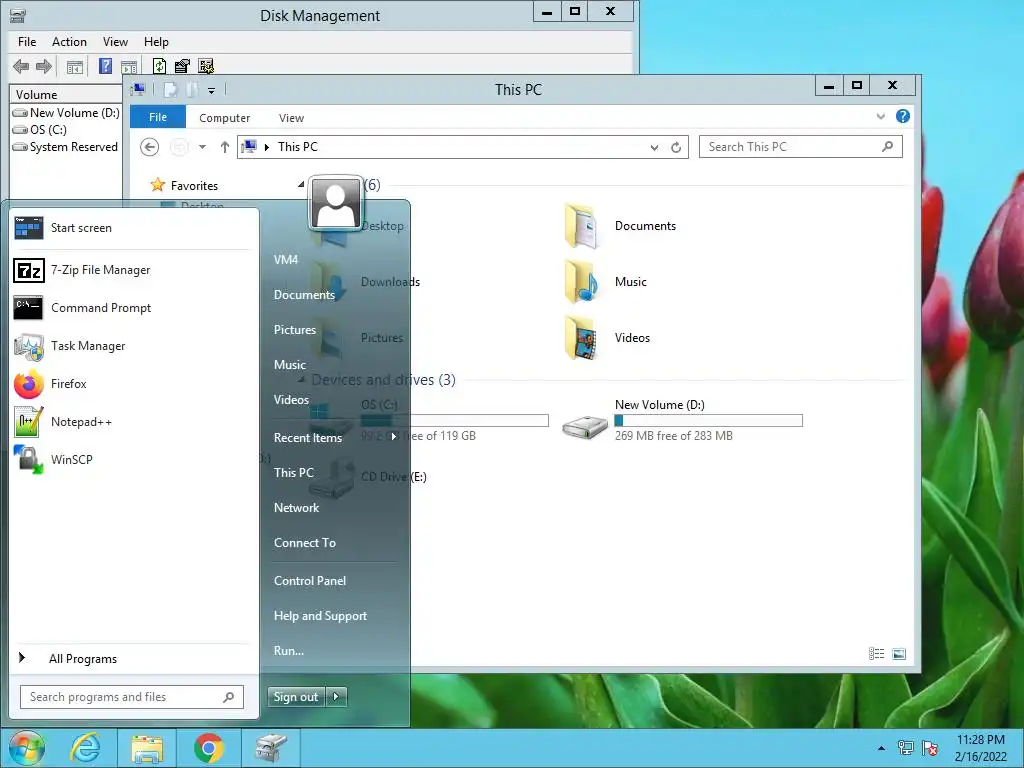Select System Reserved volume row
The height and width of the screenshot is (768, 1024).
(65, 147)
